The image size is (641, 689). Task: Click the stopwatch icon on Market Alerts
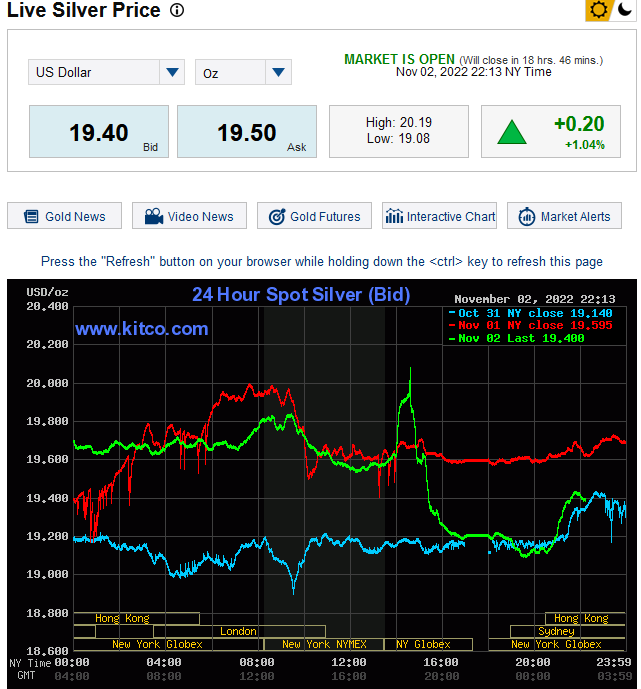527,217
